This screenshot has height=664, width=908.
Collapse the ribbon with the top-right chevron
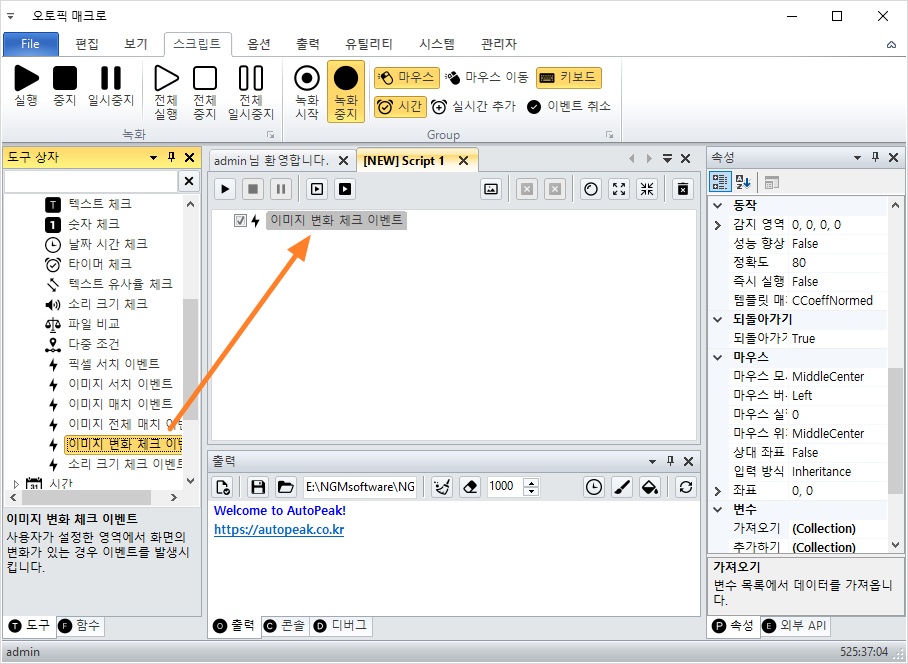pyautogui.click(x=891, y=45)
